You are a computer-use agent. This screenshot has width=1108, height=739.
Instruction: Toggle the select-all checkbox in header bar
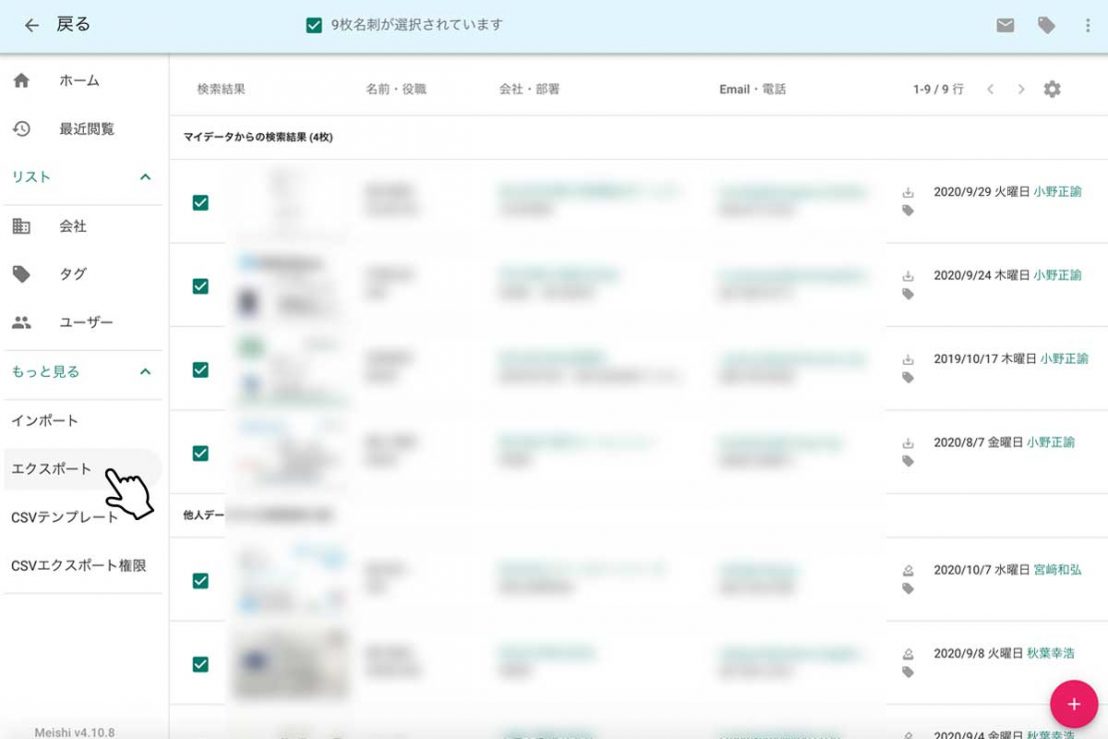[x=314, y=25]
